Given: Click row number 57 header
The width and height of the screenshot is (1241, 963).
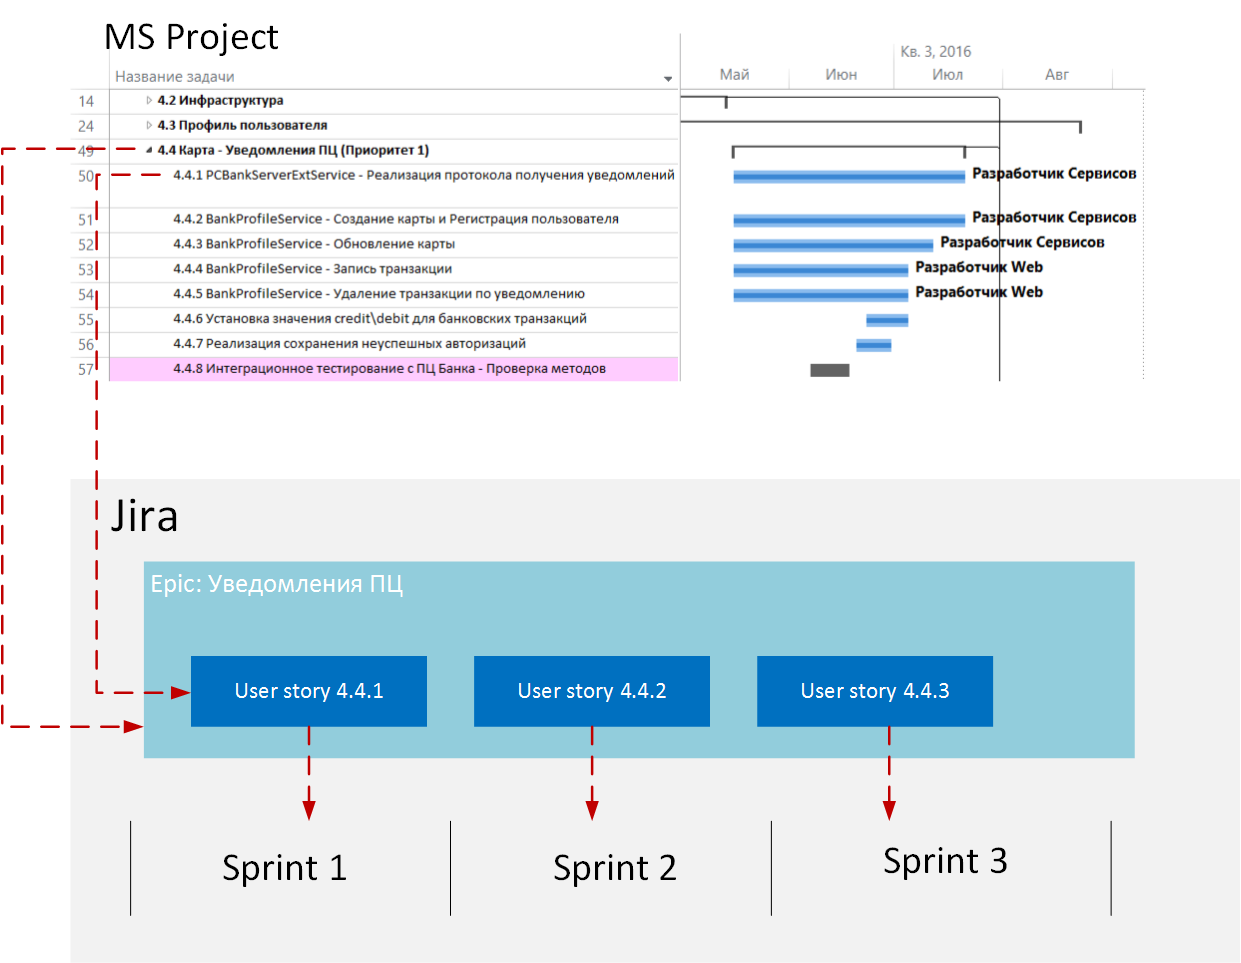Looking at the screenshot, I should (86, 370).
